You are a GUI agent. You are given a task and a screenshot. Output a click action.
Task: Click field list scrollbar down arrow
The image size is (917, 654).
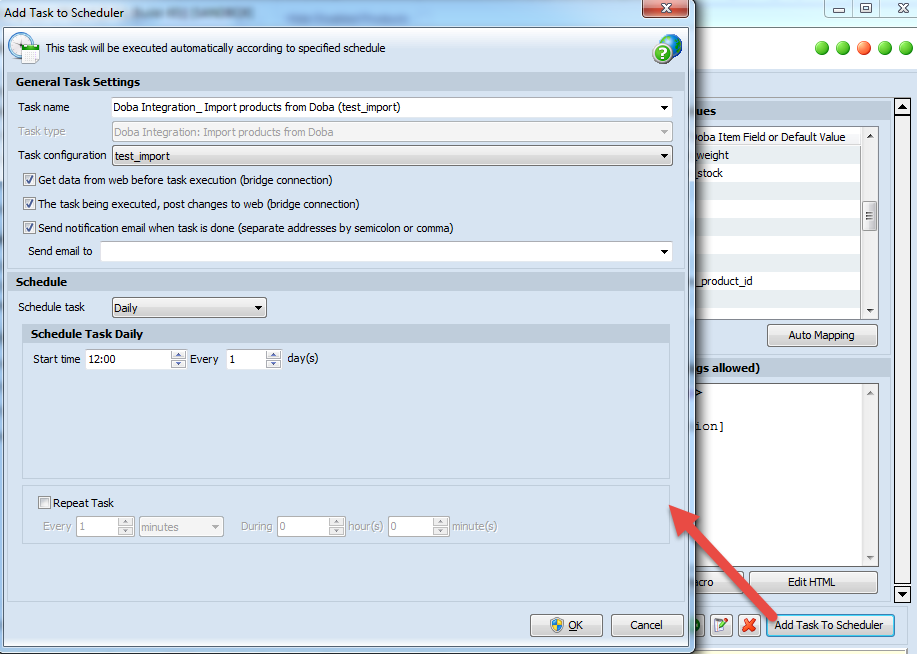[x=870, y=311]
